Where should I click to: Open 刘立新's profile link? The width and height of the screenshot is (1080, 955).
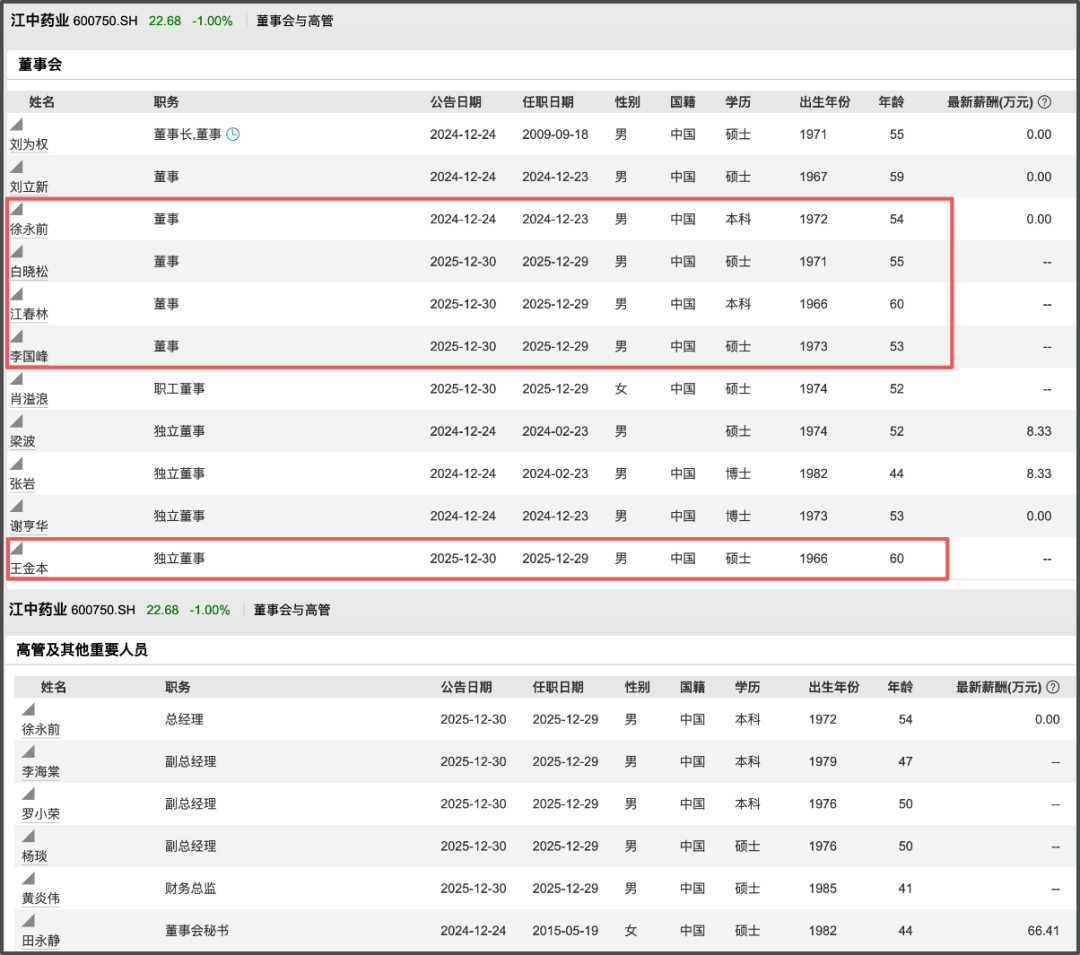click(29, 187)
